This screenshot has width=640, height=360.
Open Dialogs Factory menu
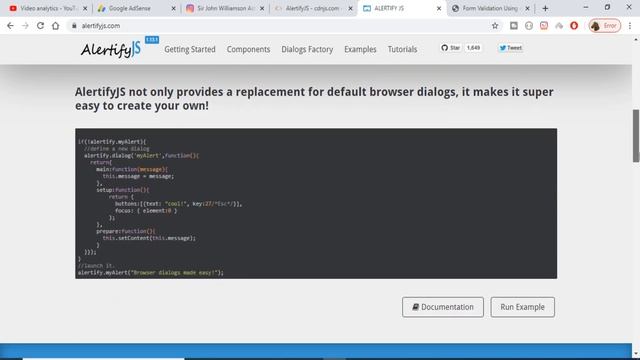(x=307, y=49)
